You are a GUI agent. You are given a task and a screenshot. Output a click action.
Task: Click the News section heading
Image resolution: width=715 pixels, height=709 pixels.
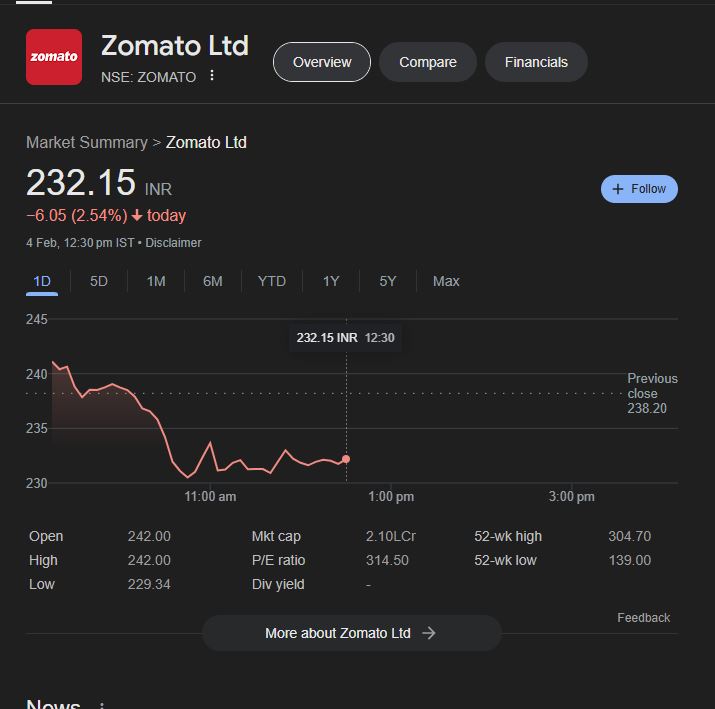coord(53,704)
